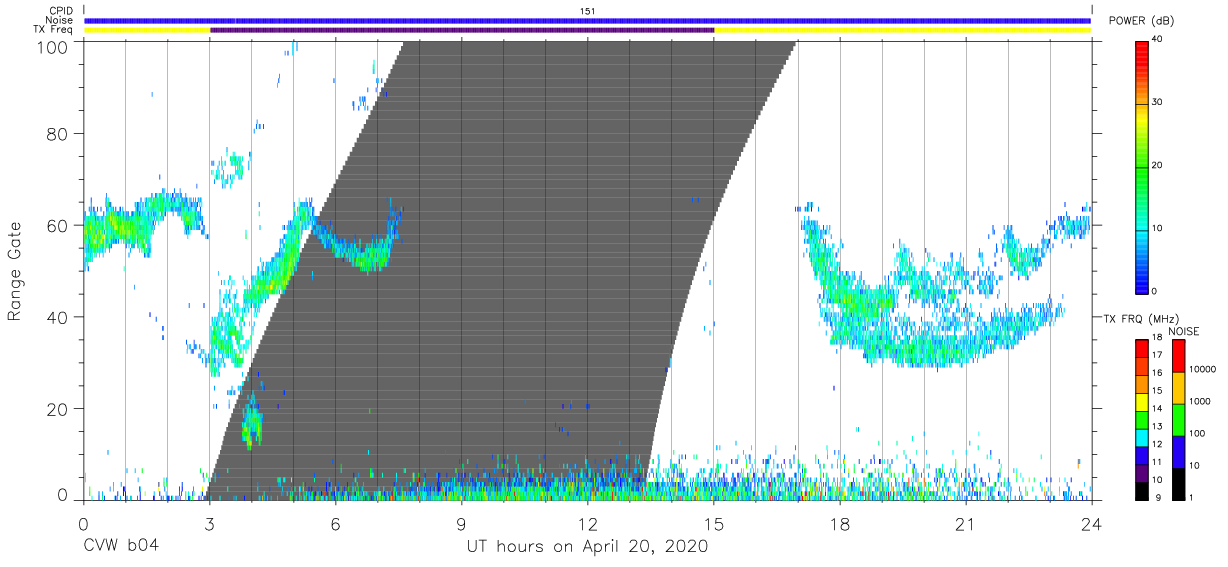
Task: Click the POWER (dB) legend title
Action: (x=1140, y=21)
